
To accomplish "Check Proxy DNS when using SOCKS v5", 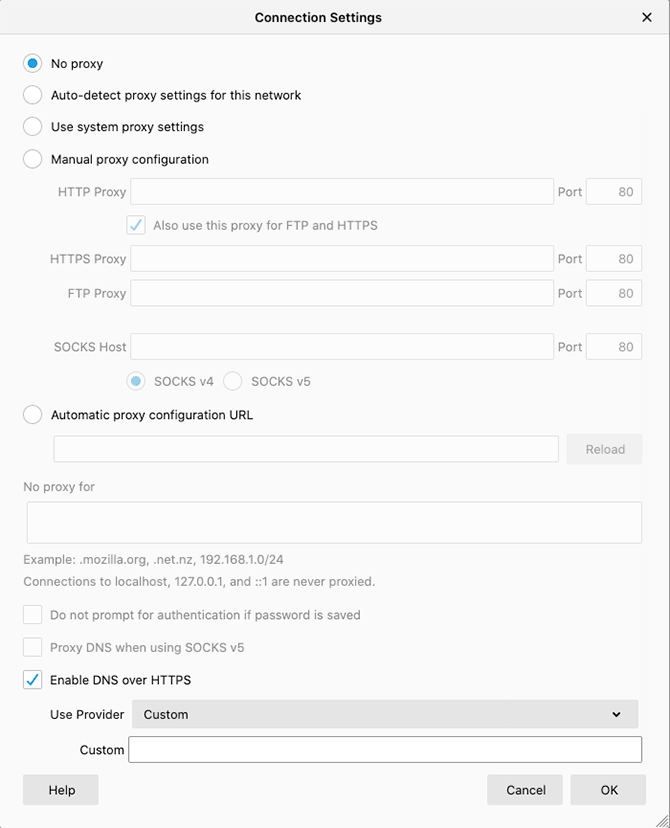I will point(32,647).
